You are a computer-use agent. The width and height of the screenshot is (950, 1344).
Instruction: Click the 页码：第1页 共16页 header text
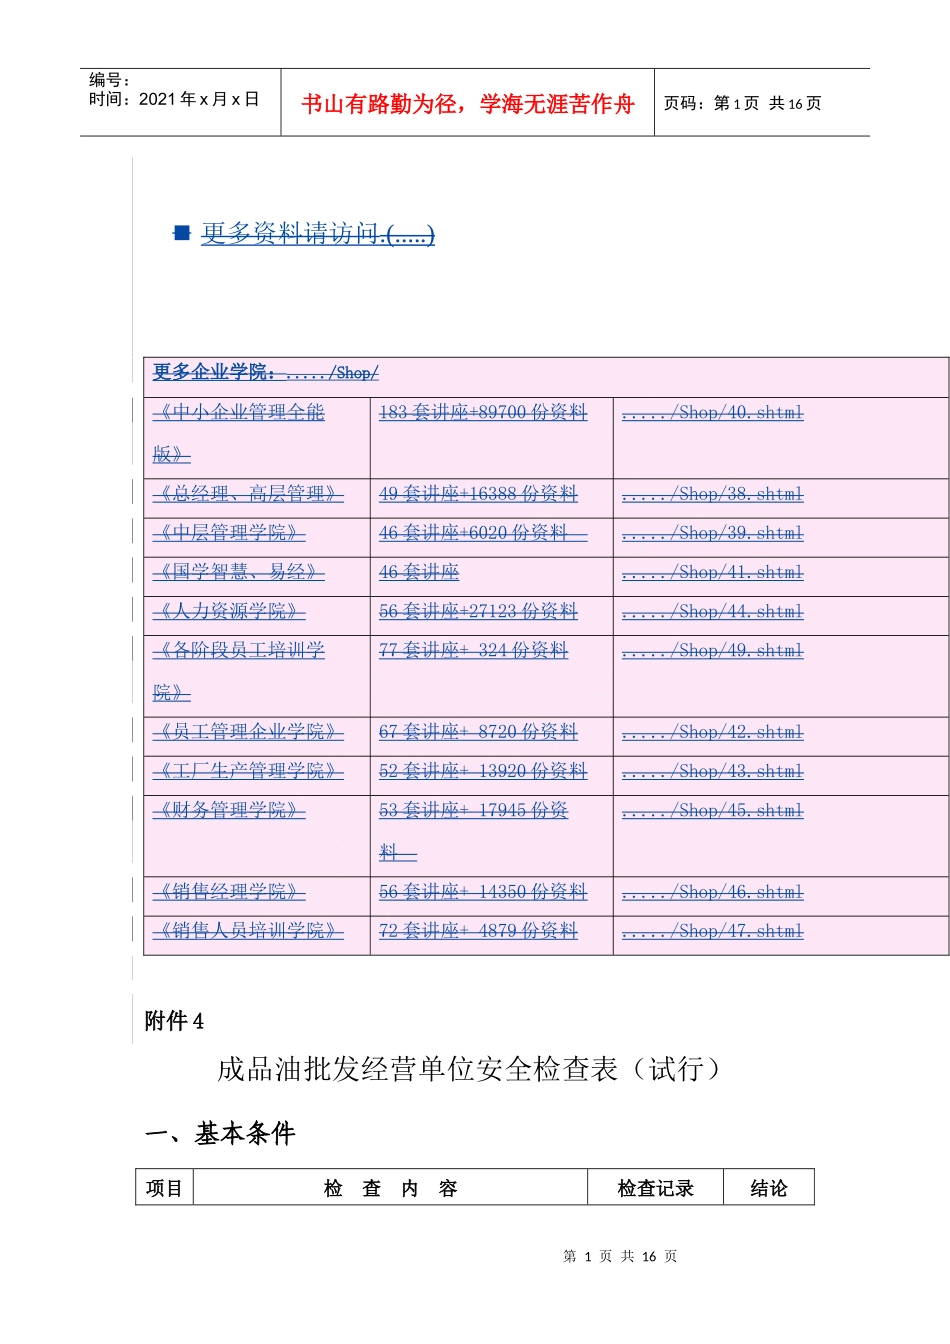coord(743,103)
